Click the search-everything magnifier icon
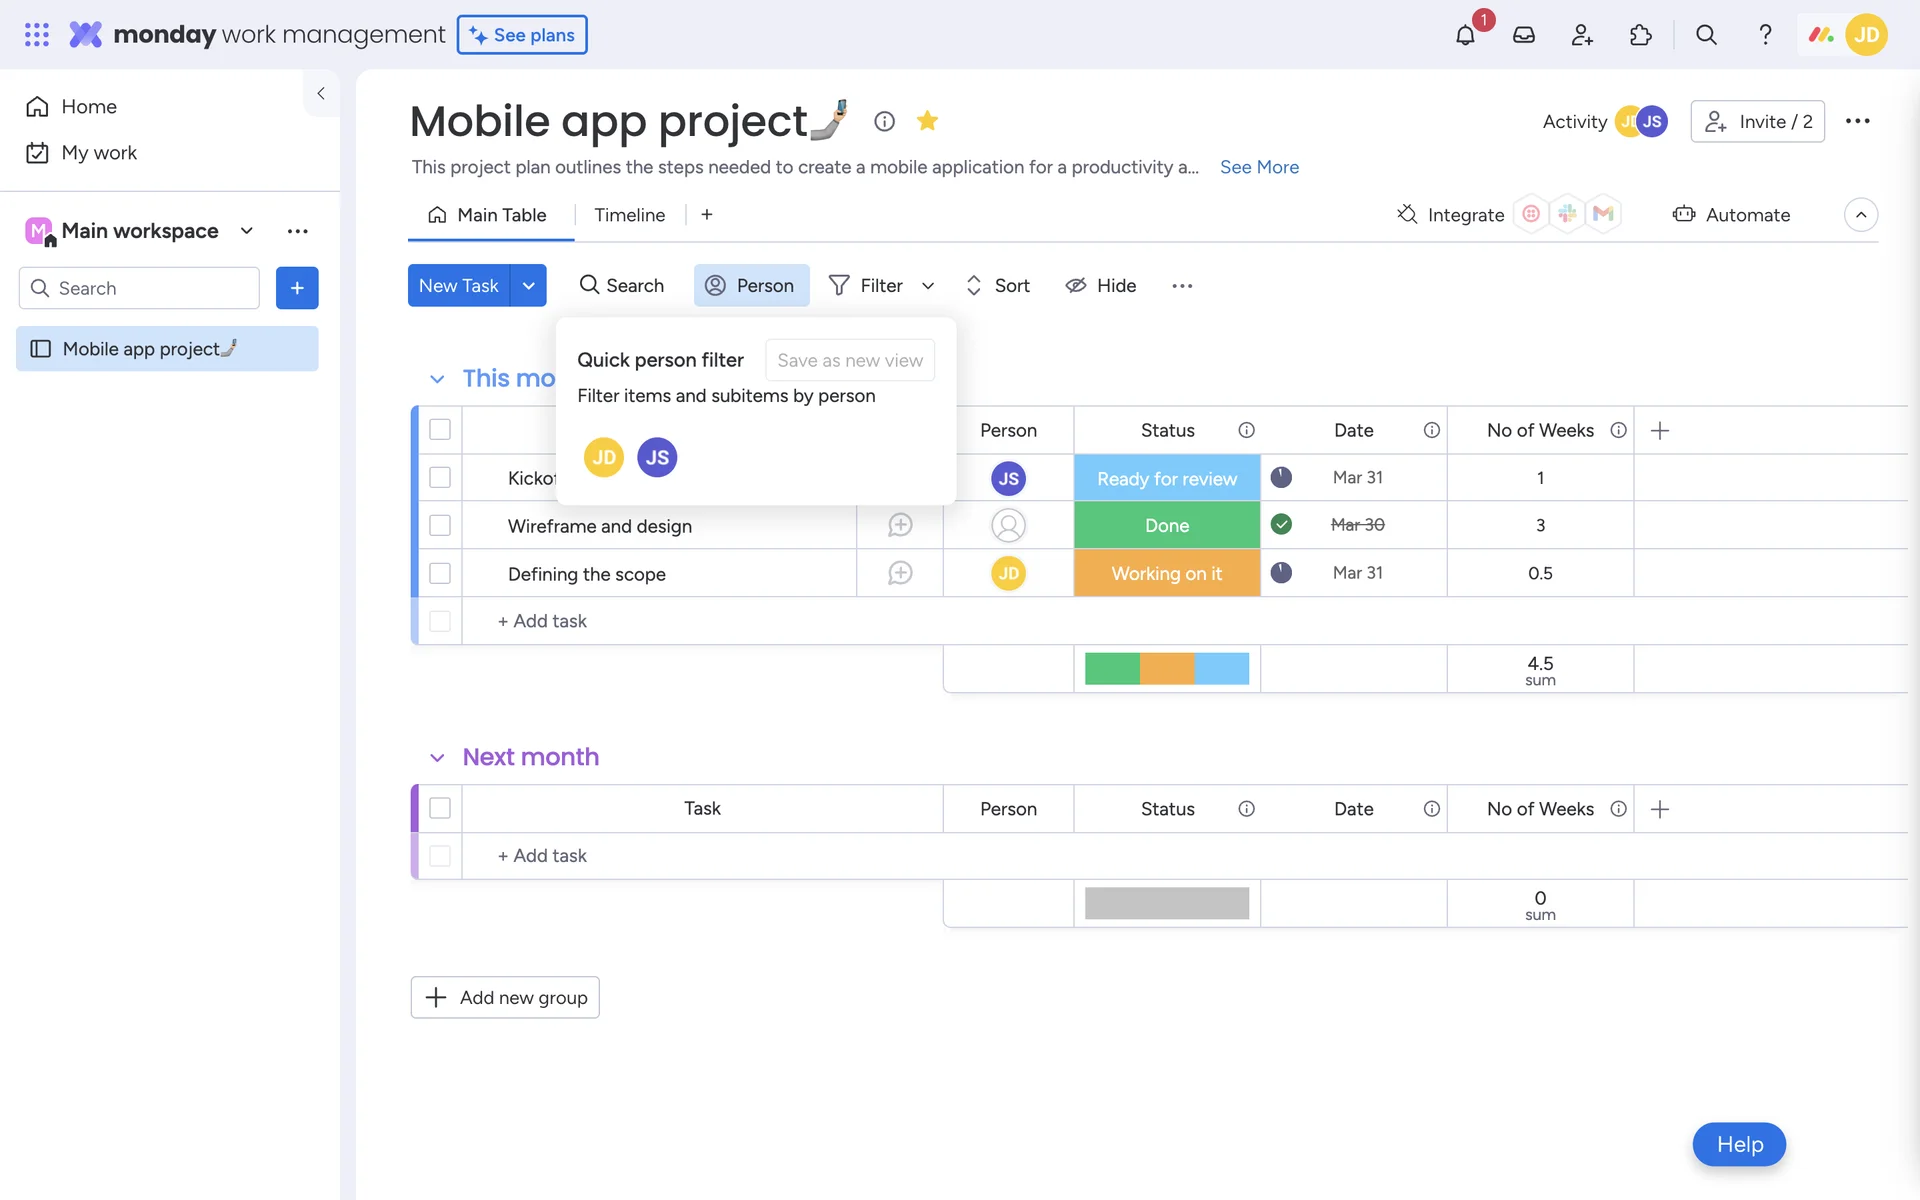The image size is (1920, 1200). tap(1706, 35)
